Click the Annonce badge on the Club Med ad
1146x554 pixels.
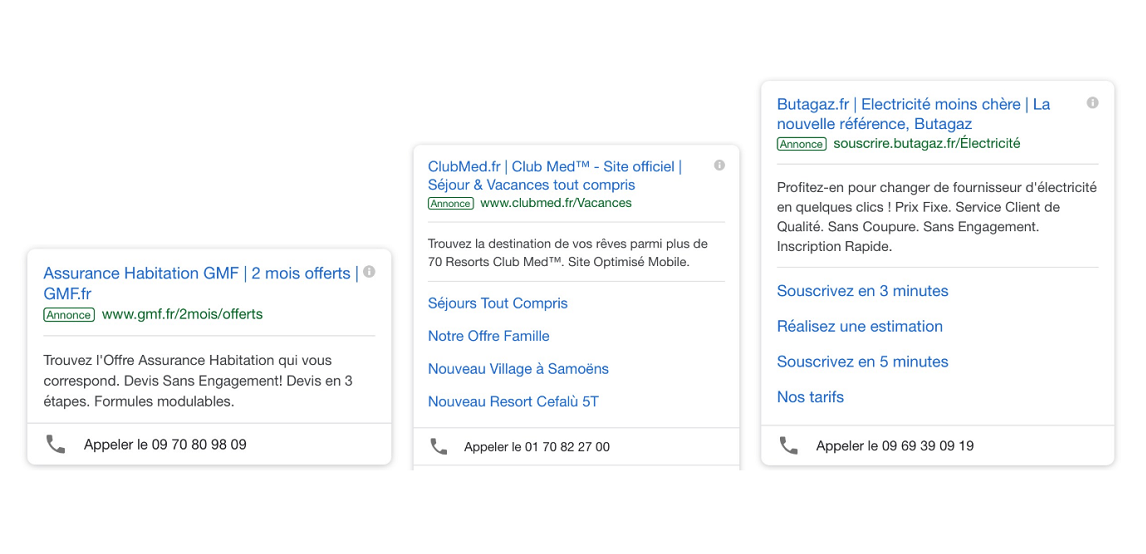451,204
